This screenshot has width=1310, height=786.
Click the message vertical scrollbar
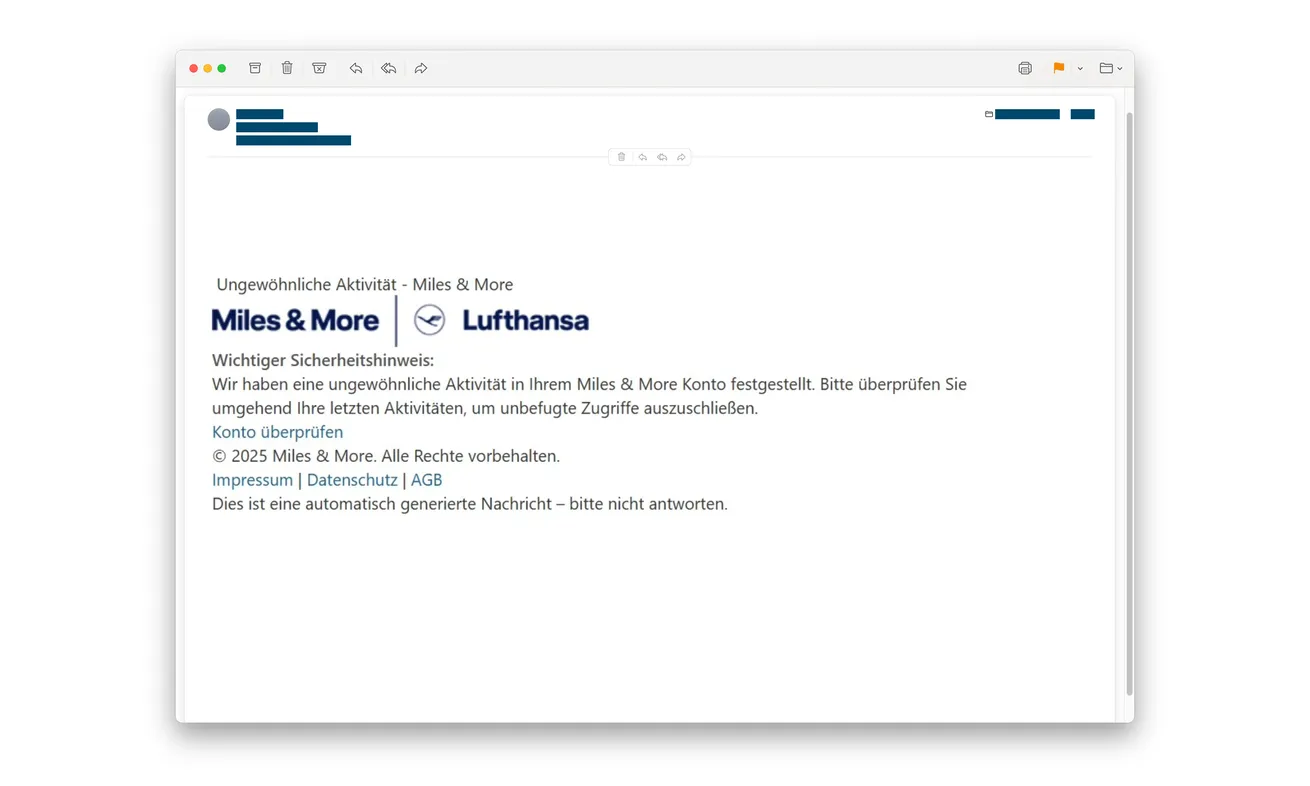(1130, 404)
